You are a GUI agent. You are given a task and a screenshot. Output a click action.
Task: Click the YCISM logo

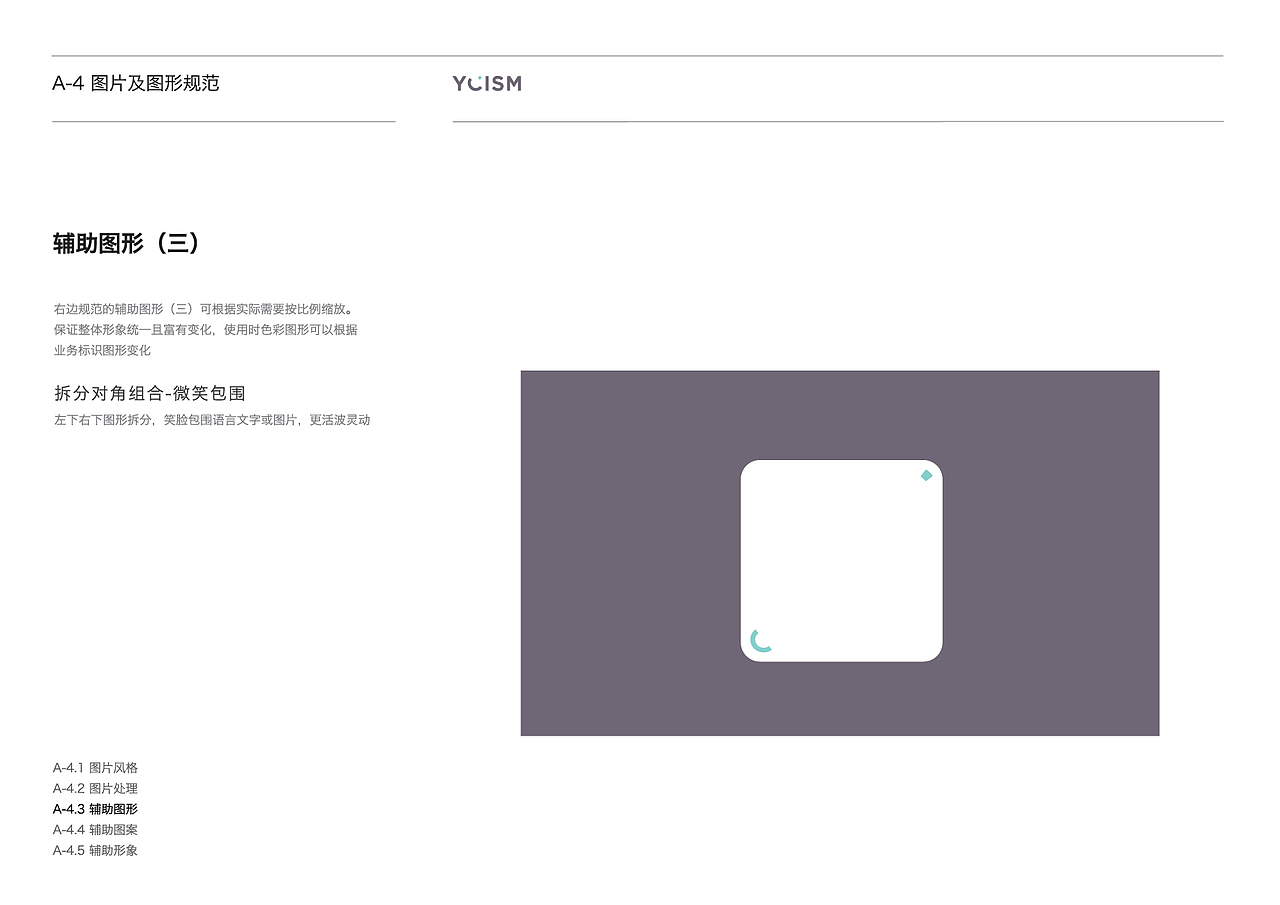[x=487, y=83]
